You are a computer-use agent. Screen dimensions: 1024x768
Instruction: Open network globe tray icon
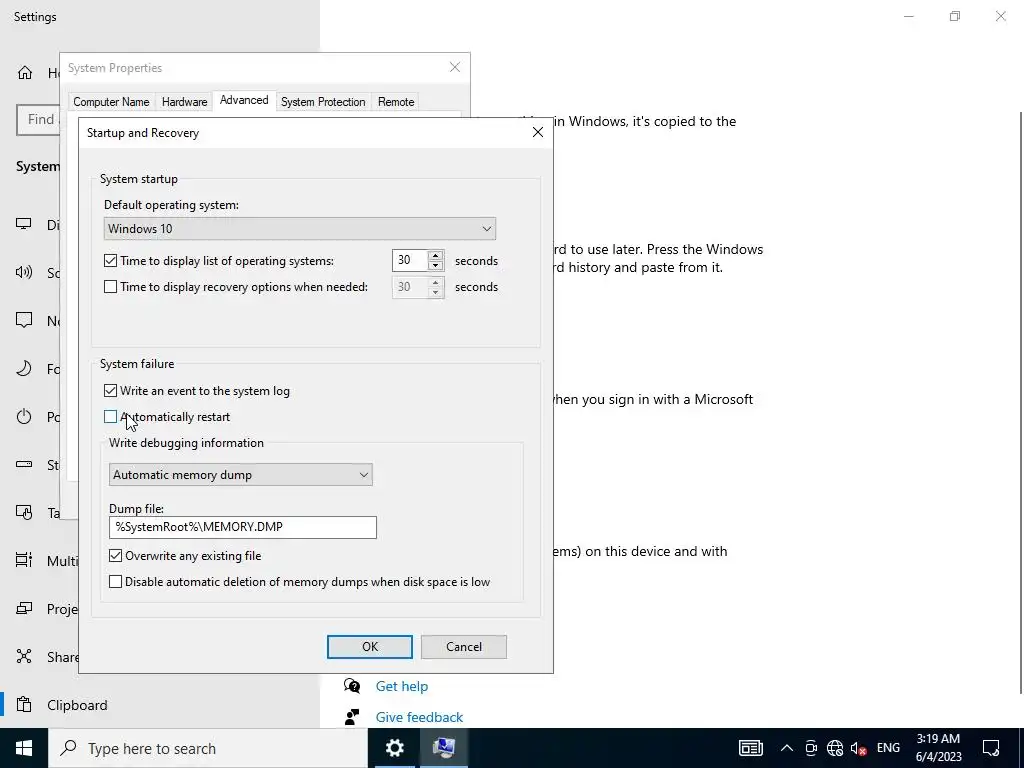(835, 748)
